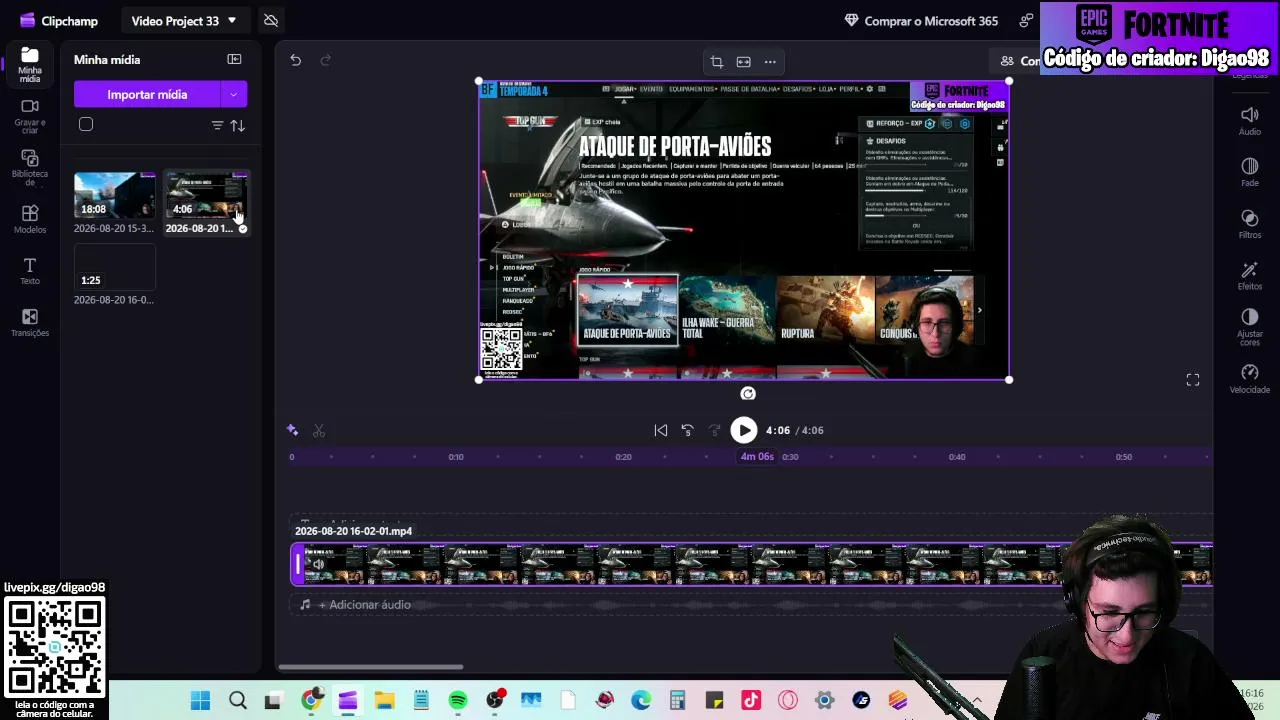This screenshot has width=1280, height=720.
Task: Select the crop tool above the preview
Action: [x=717, y=62]
